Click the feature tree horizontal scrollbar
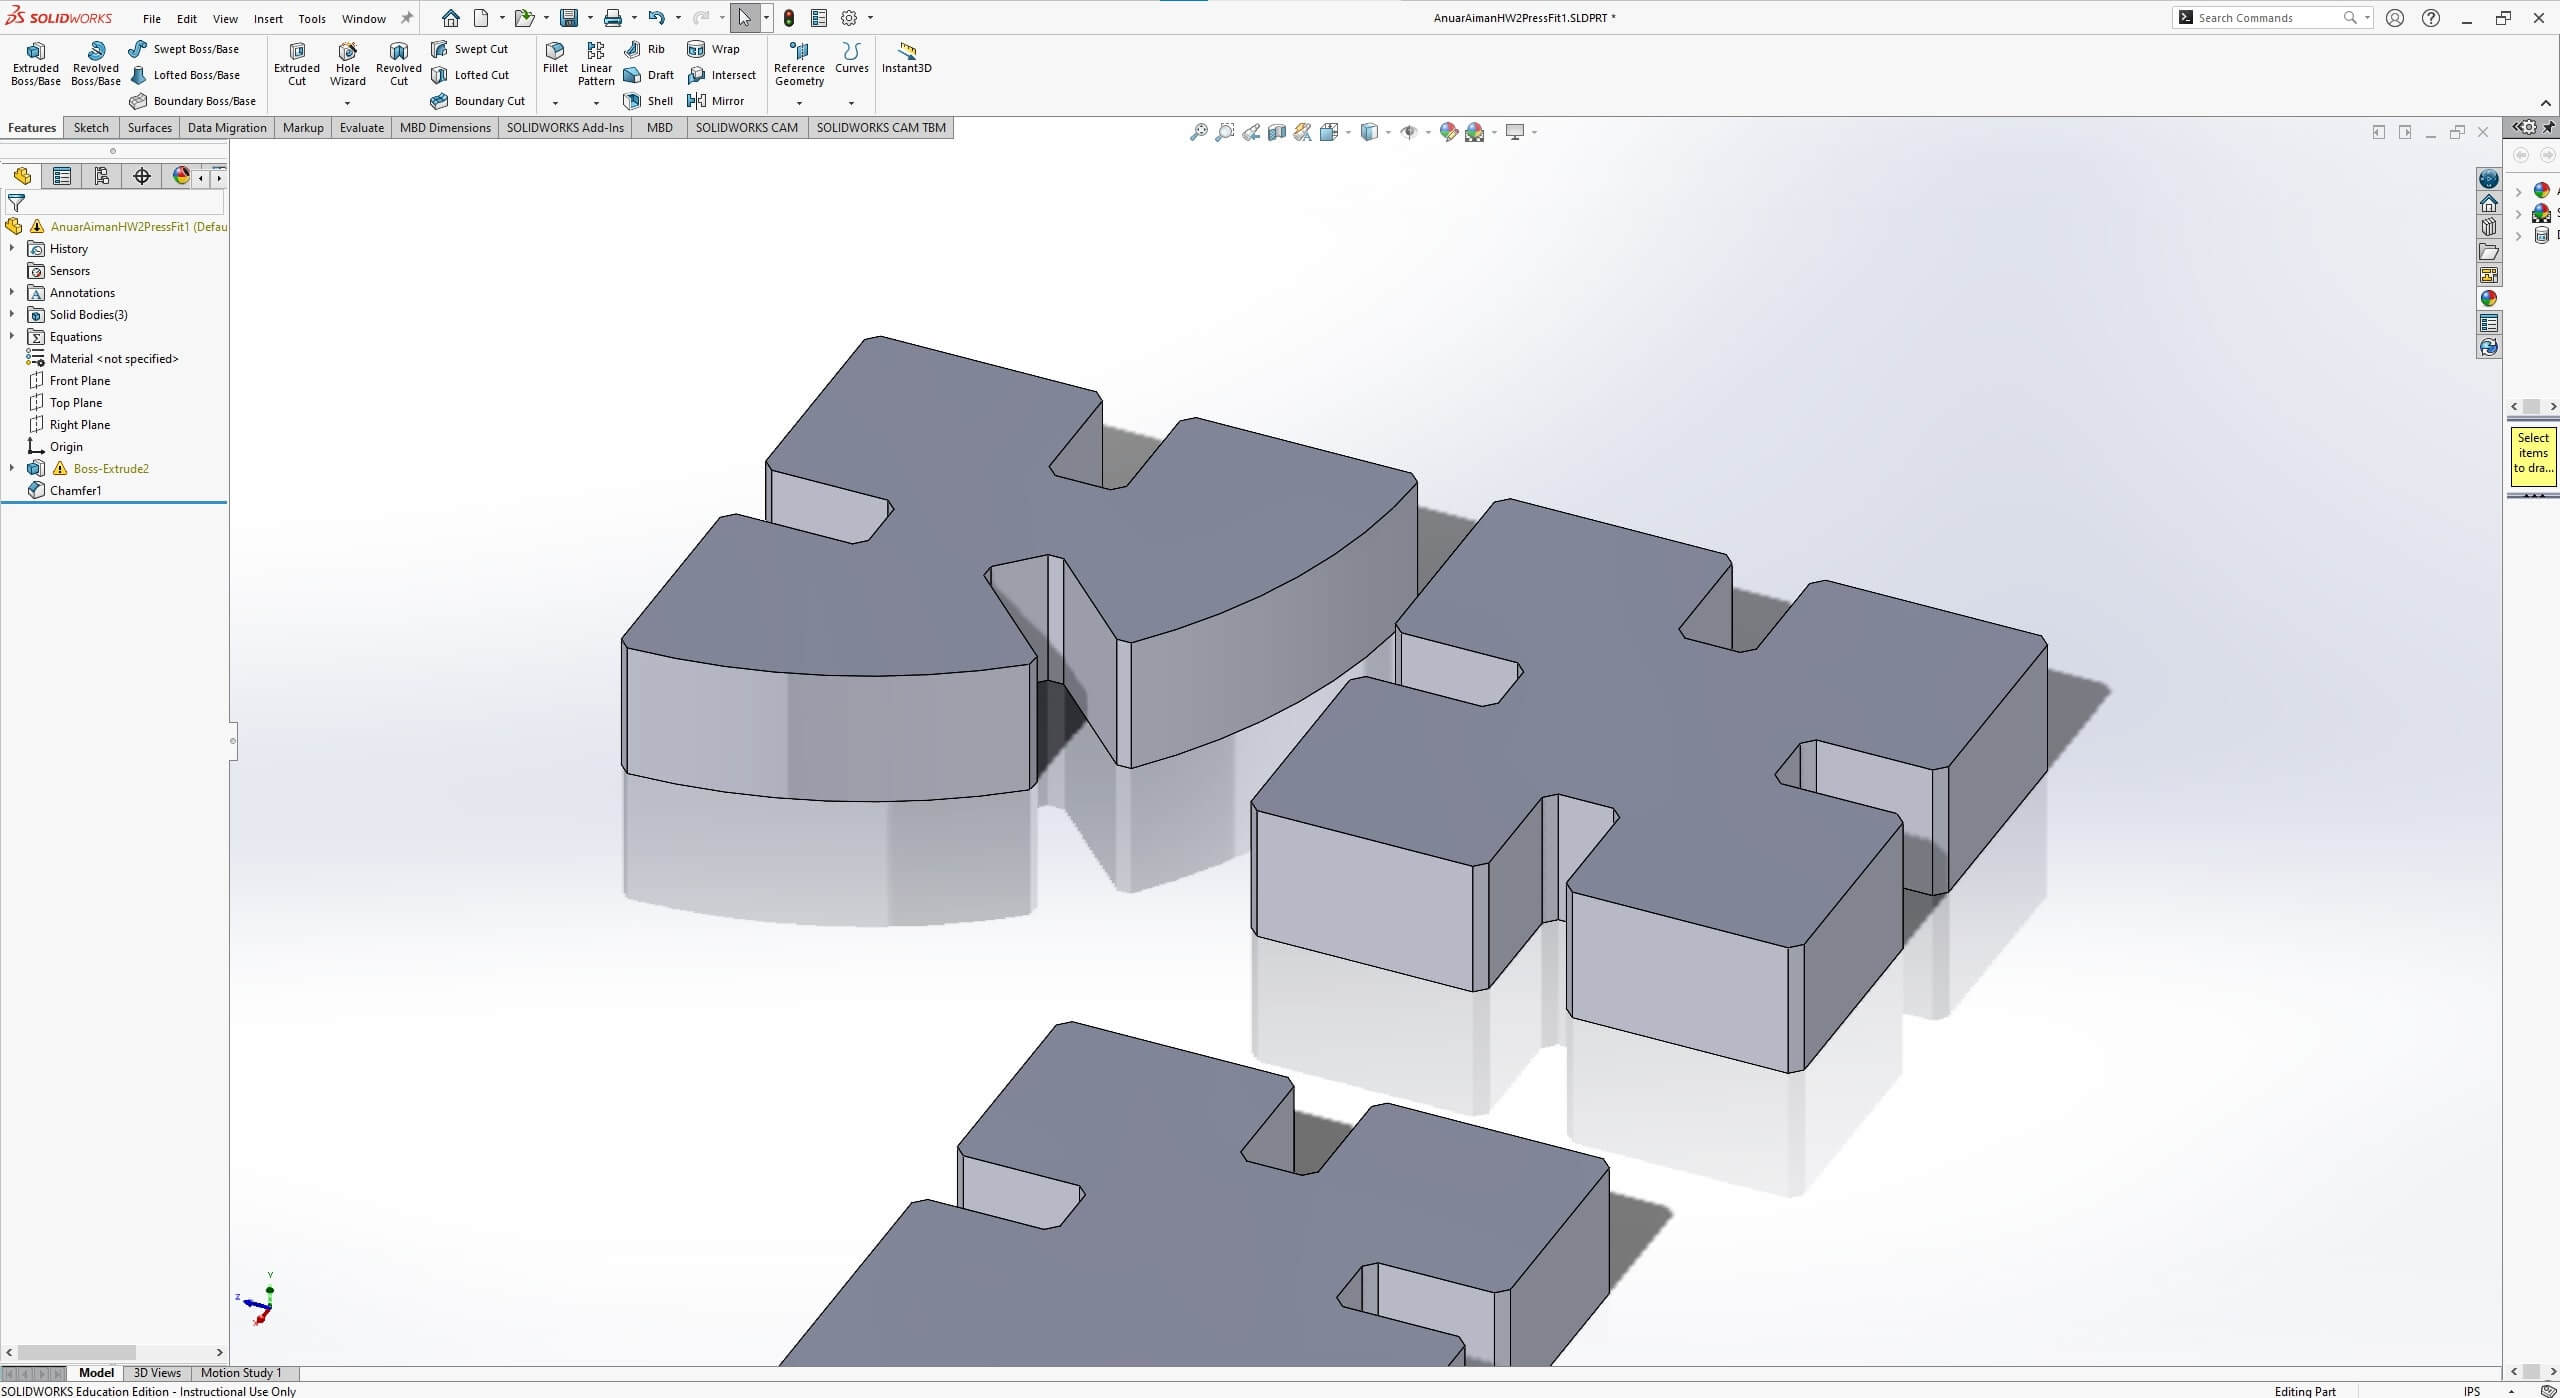This screenshot has height=1398, width=2560. pyautogui.click(x=76, y=1352)
